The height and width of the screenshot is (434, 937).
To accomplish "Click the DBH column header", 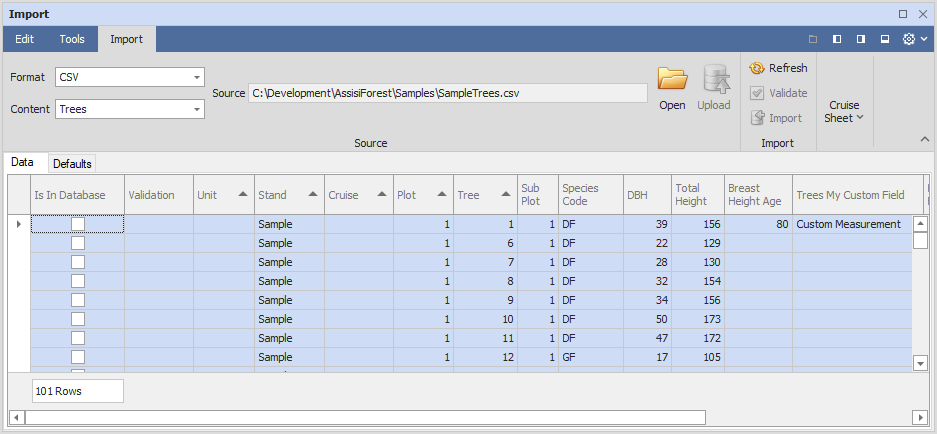I will coord(647,195).
